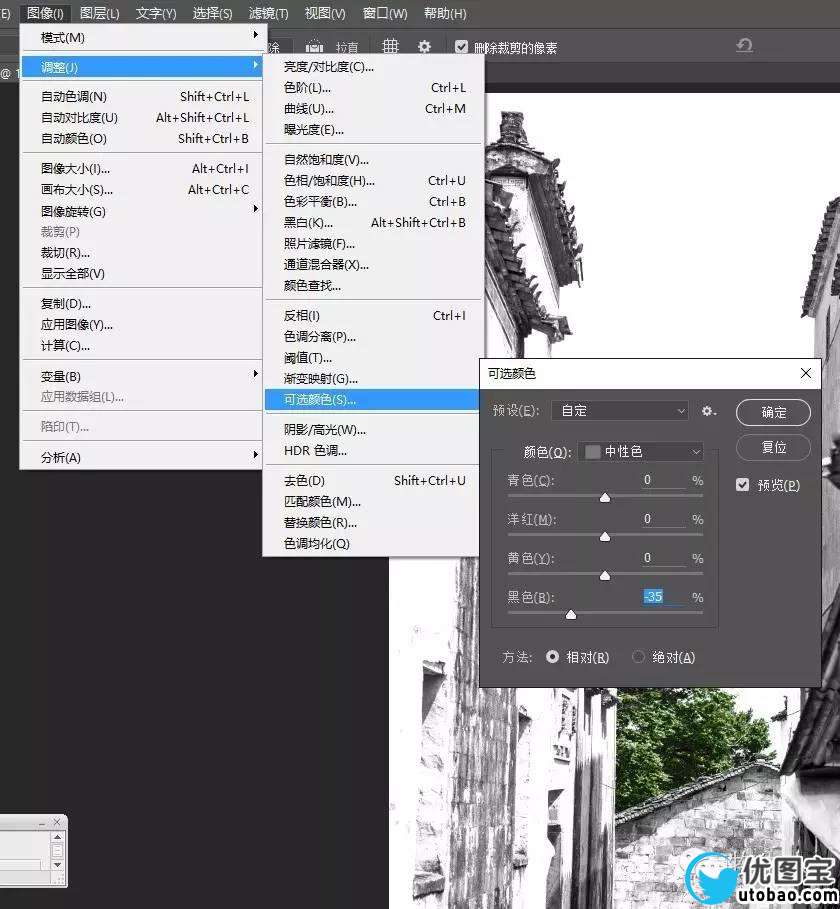Open the 预设 preset dropdown
This screenshot has height=909, width=840.
point(620,411)
